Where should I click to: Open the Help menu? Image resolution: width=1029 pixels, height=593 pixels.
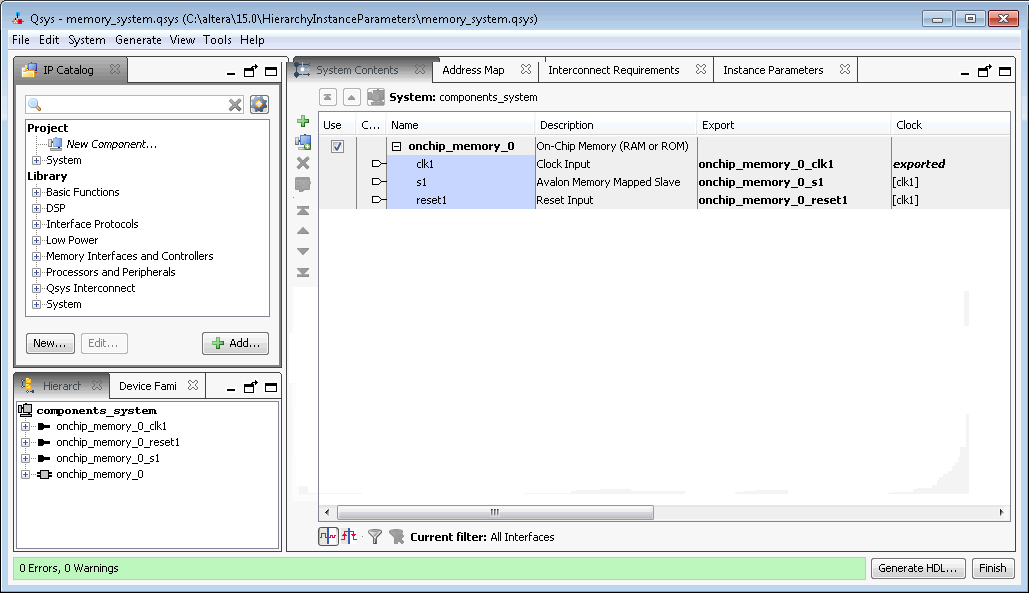(x=252, y=40)
